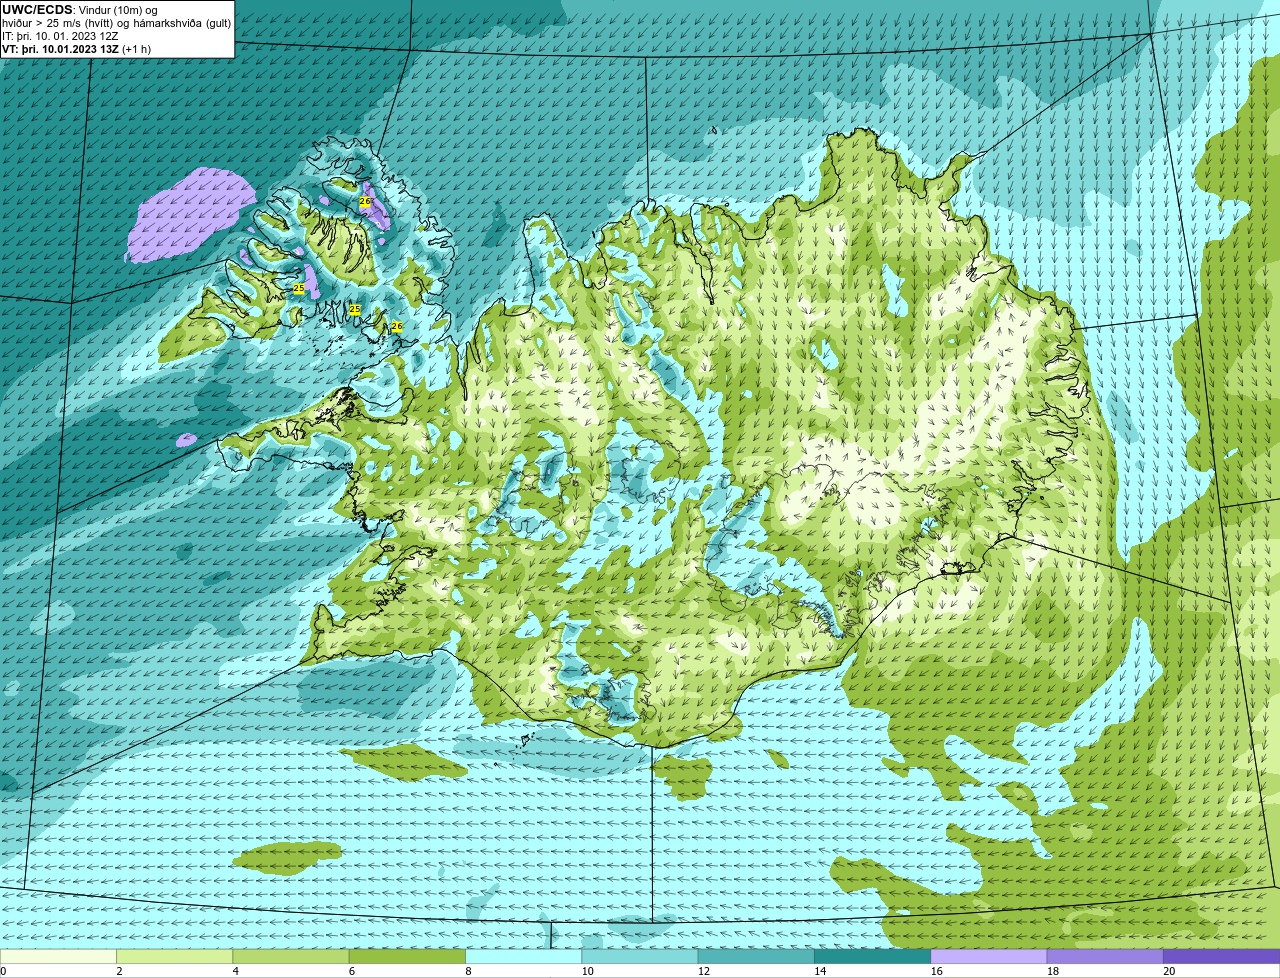1280x978 pixels.
Task: Click the southernmost yellow 26 gust label
Action: (x=396, y=326)
